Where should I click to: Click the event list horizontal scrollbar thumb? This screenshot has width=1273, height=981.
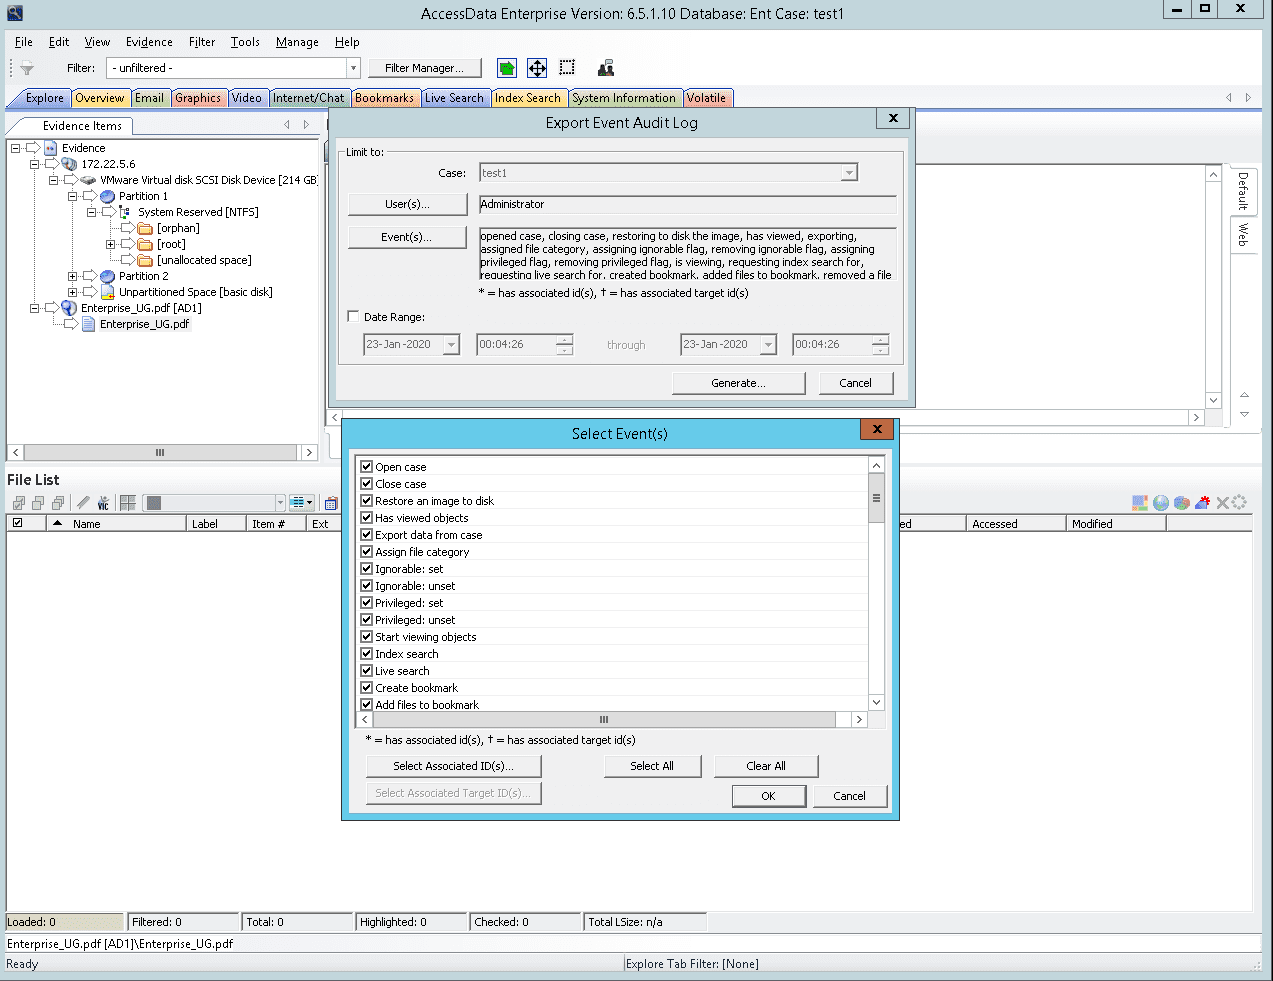pyautogui.click(x=604, y=720)
